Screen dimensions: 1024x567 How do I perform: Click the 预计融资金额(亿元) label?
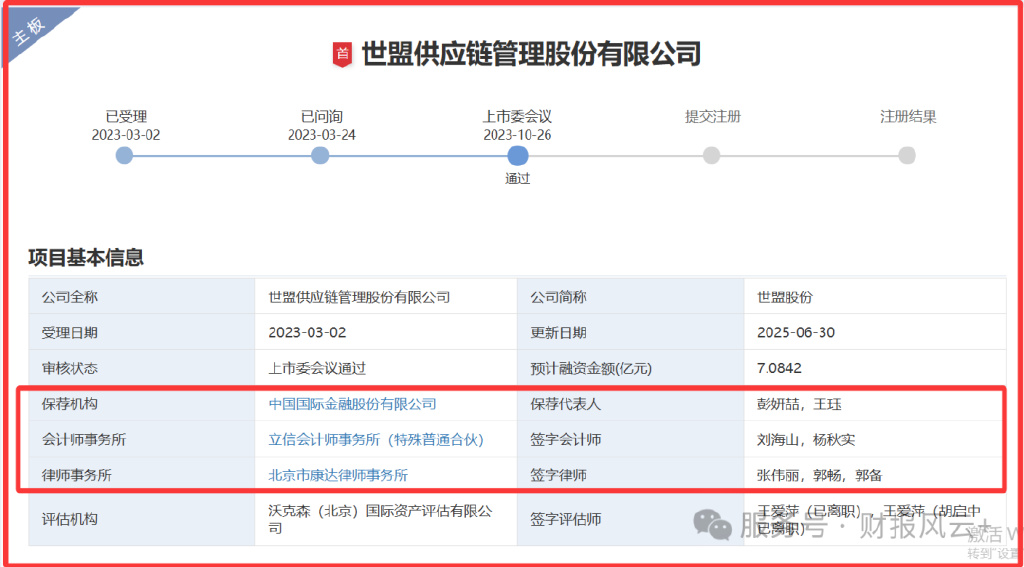coord(592,368)
